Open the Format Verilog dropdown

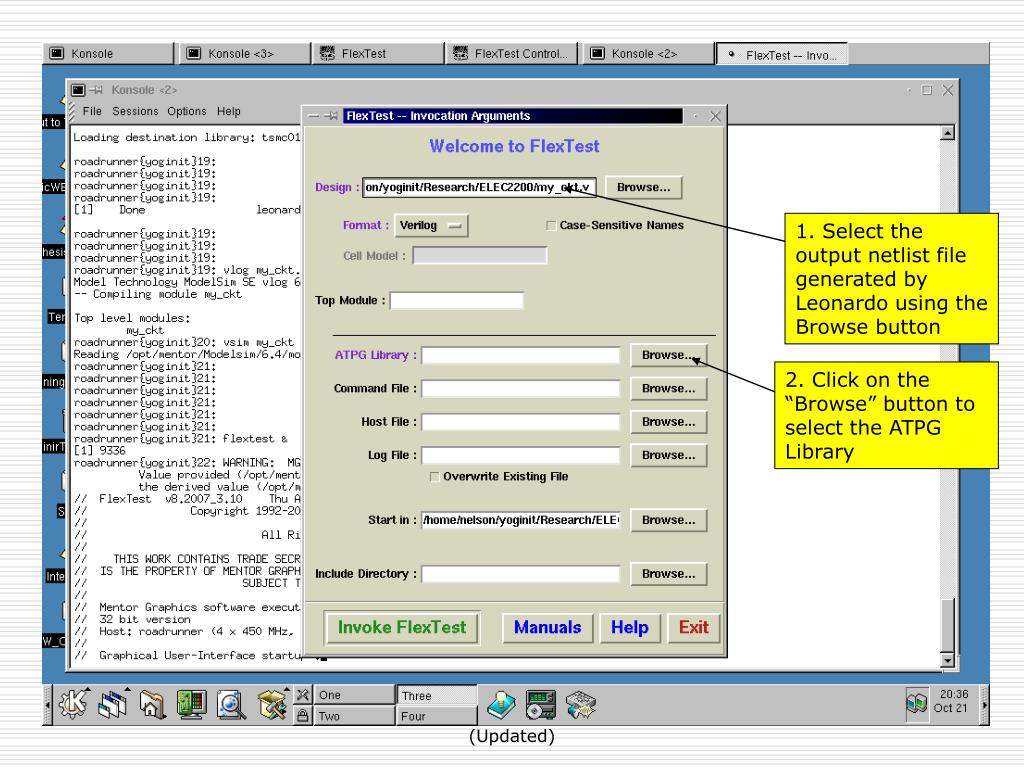pos(431,225)
